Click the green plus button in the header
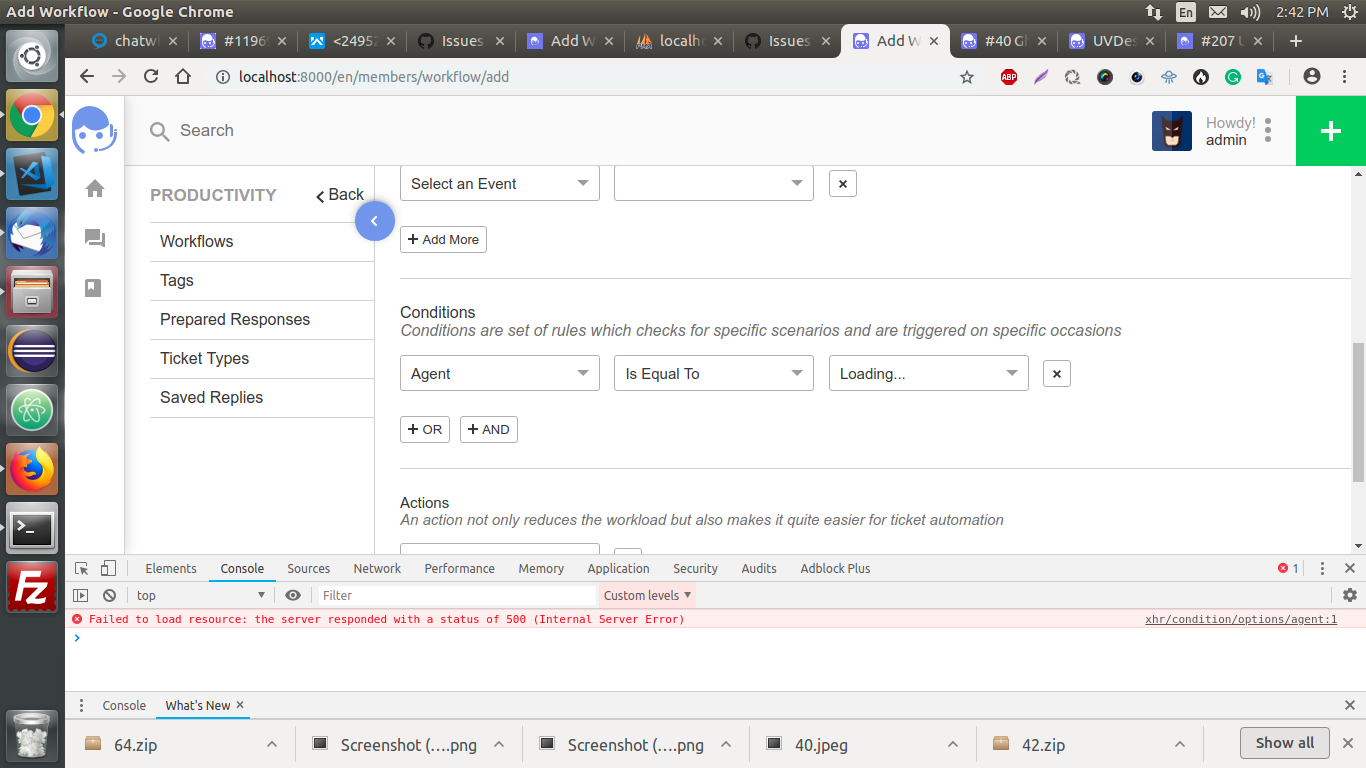1366x768 pixels. pyautogui.click(x=1330, y=130)
